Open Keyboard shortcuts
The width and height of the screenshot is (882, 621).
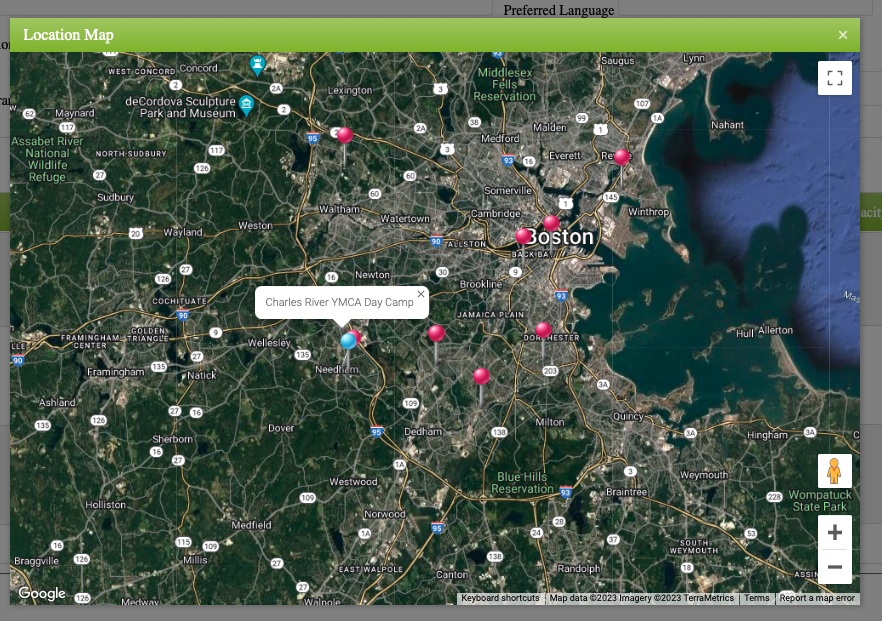coord(500,598)
